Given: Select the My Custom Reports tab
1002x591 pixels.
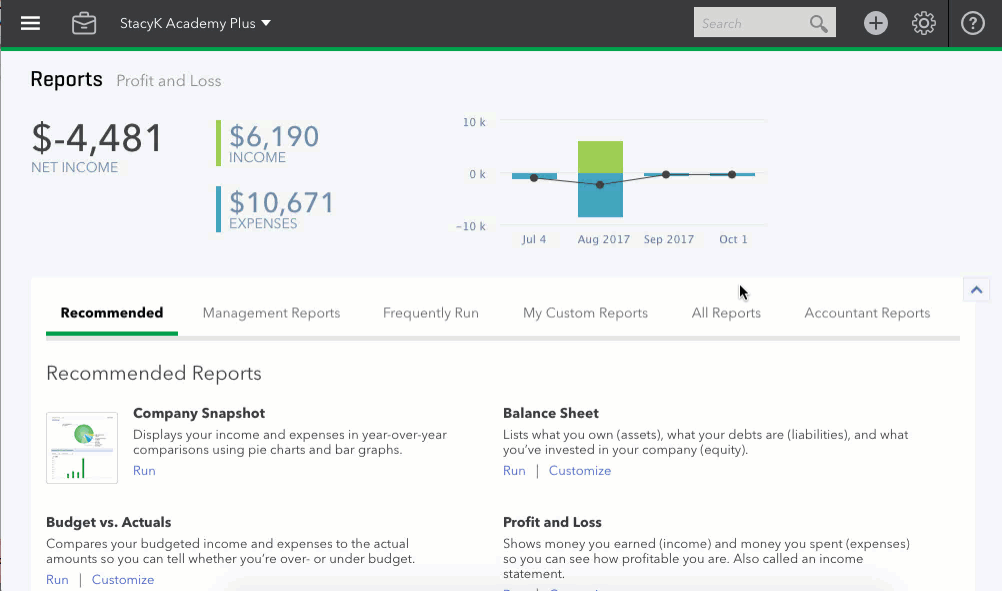Looking at the screenshot, I should [x=585, y=313].
